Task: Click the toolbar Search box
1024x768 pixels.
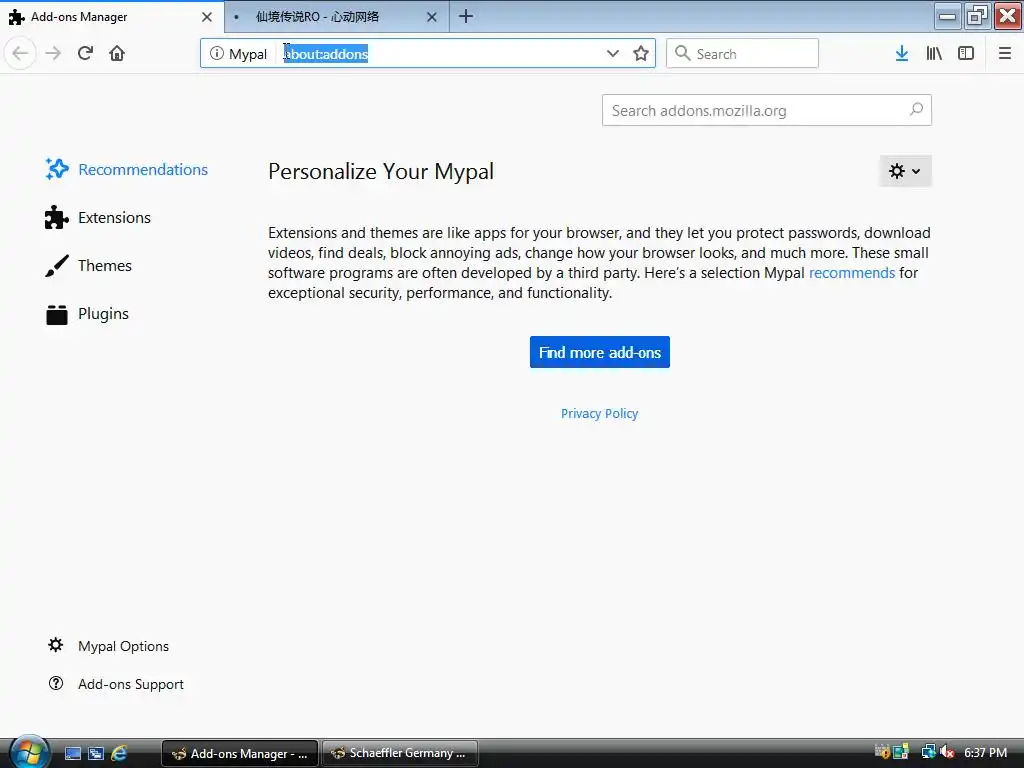Action: click(742, 54)
